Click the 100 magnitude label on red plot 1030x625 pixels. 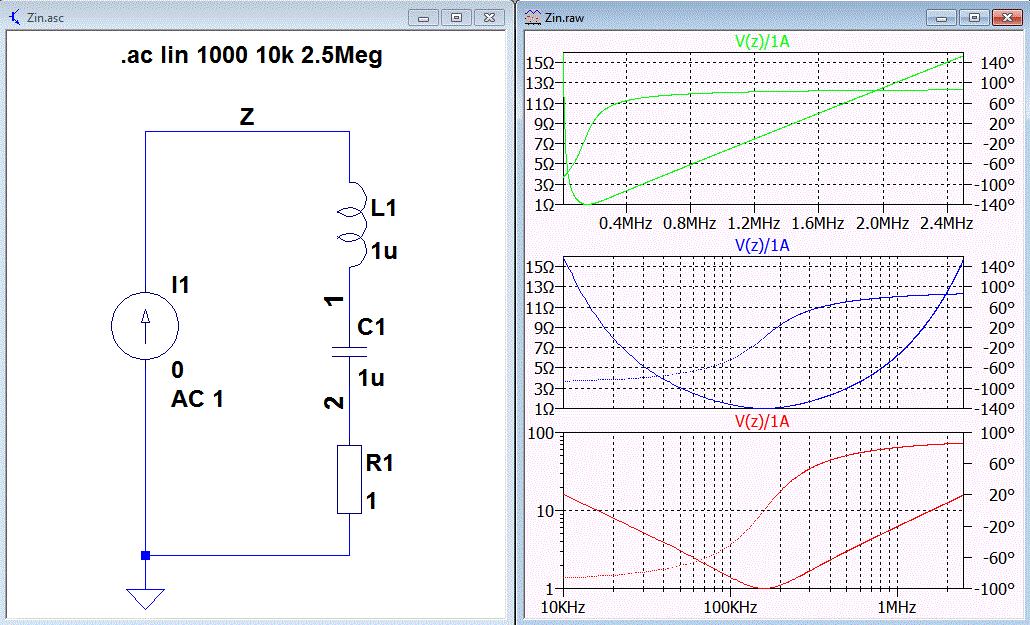[x=541, y=433]
